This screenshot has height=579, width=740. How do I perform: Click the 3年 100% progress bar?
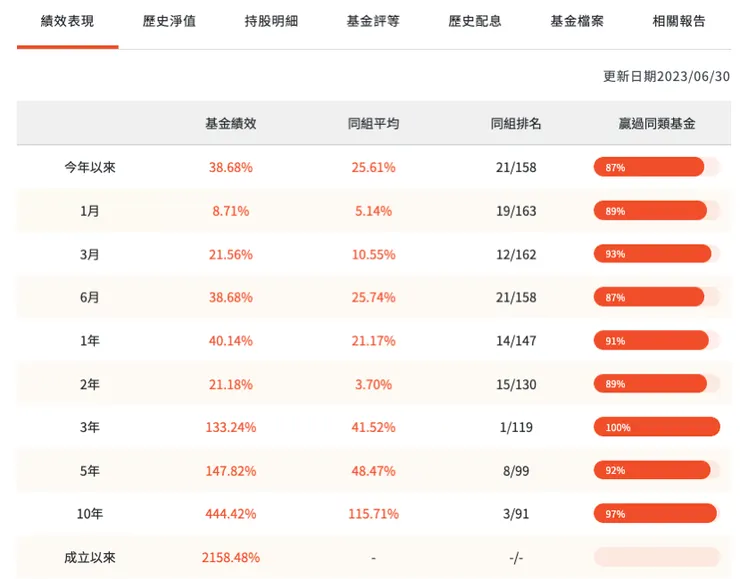pyautogui.click(x=656, y=427)
